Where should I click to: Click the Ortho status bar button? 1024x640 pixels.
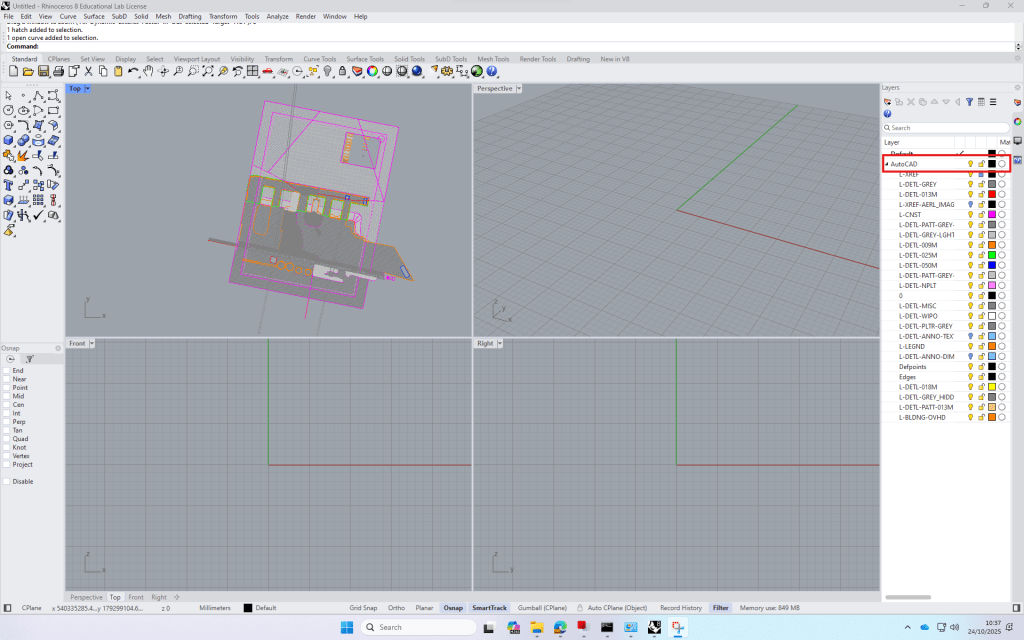click(x=396, y=608)
